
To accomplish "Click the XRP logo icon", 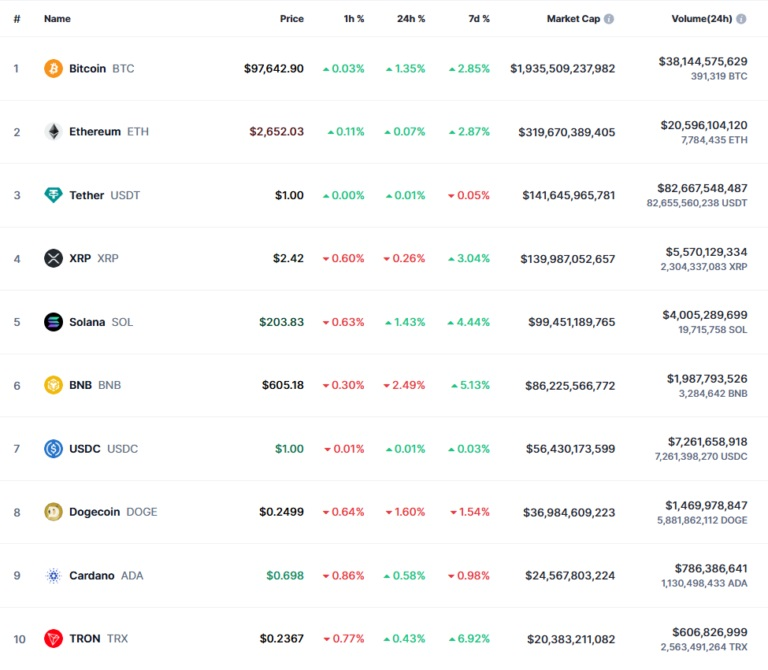I will pos(53,258).
